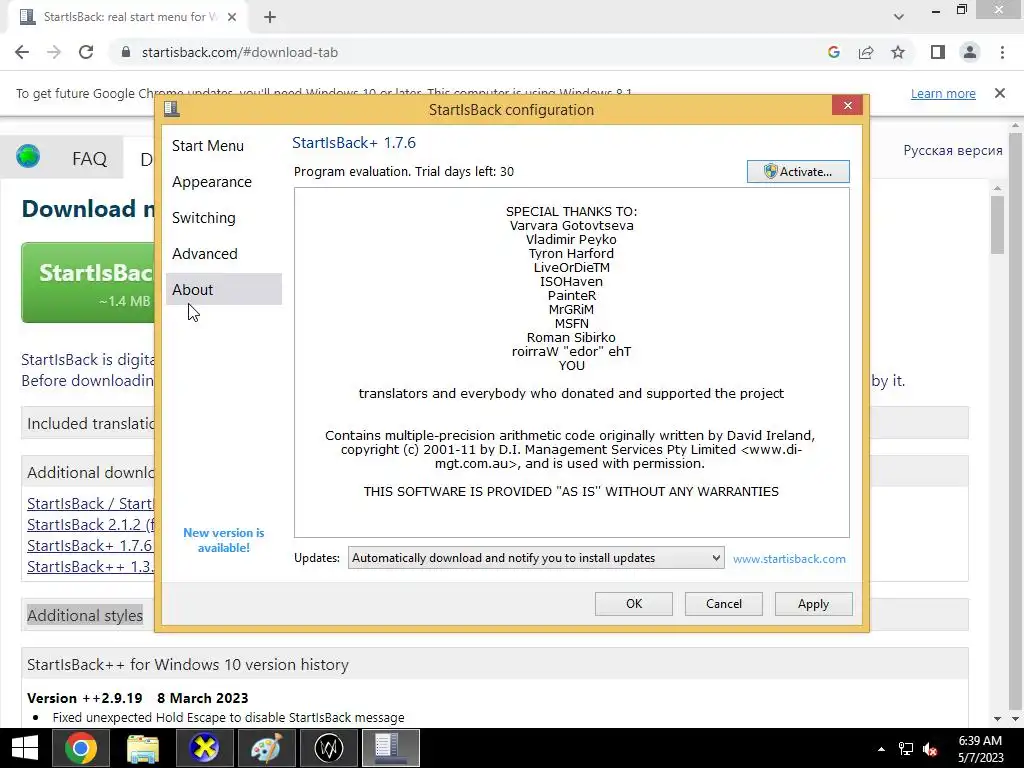This screenshot has width=1024, height=768.
Task: Close the StartIsBack configuration dialog
Action: [848, 105]
